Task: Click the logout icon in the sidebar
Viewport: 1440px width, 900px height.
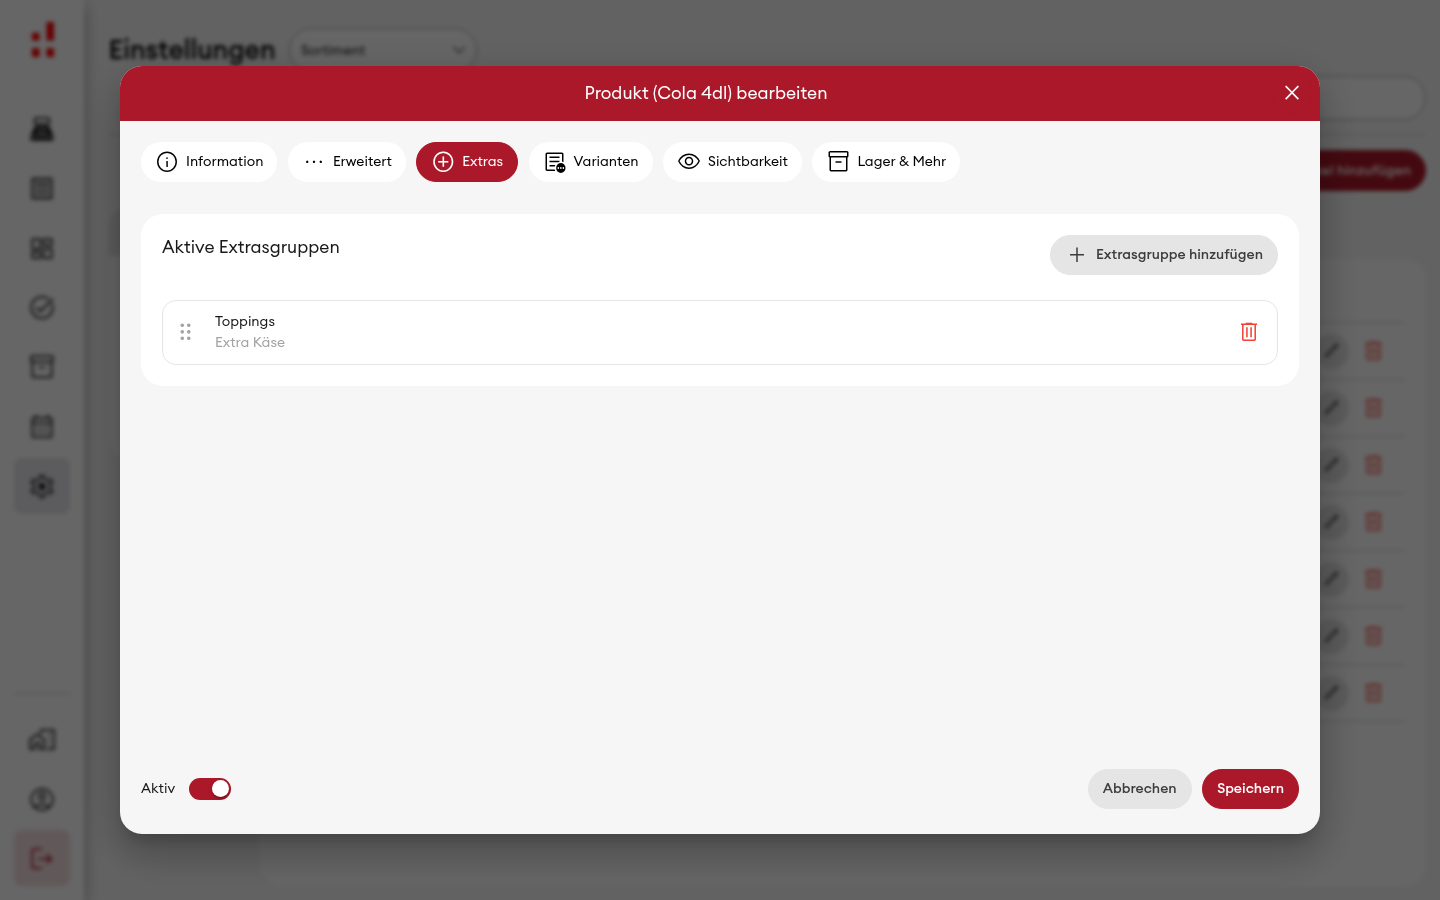Action: tap(42, 858)
